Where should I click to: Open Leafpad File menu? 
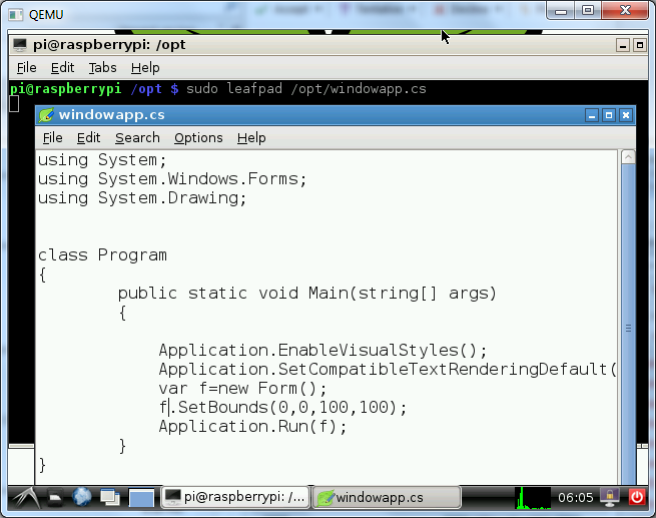pyautogui.click(x=53, y=138)
